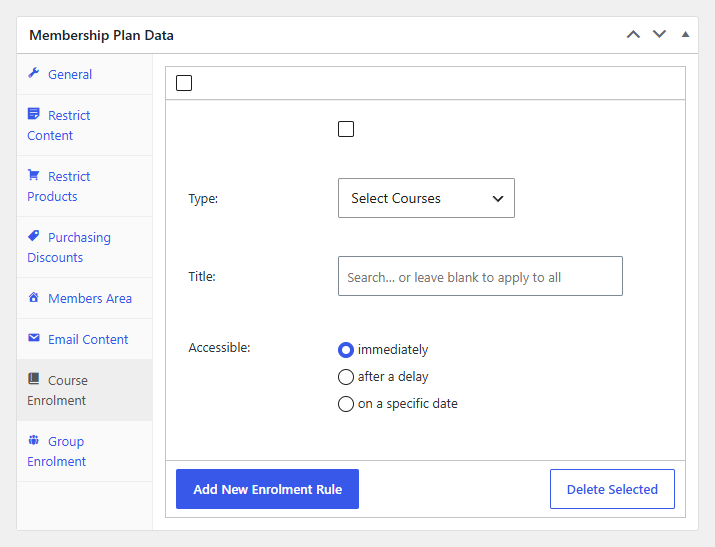Click the Title search input field
The image size is (715, 547).
tap(480, 276)
